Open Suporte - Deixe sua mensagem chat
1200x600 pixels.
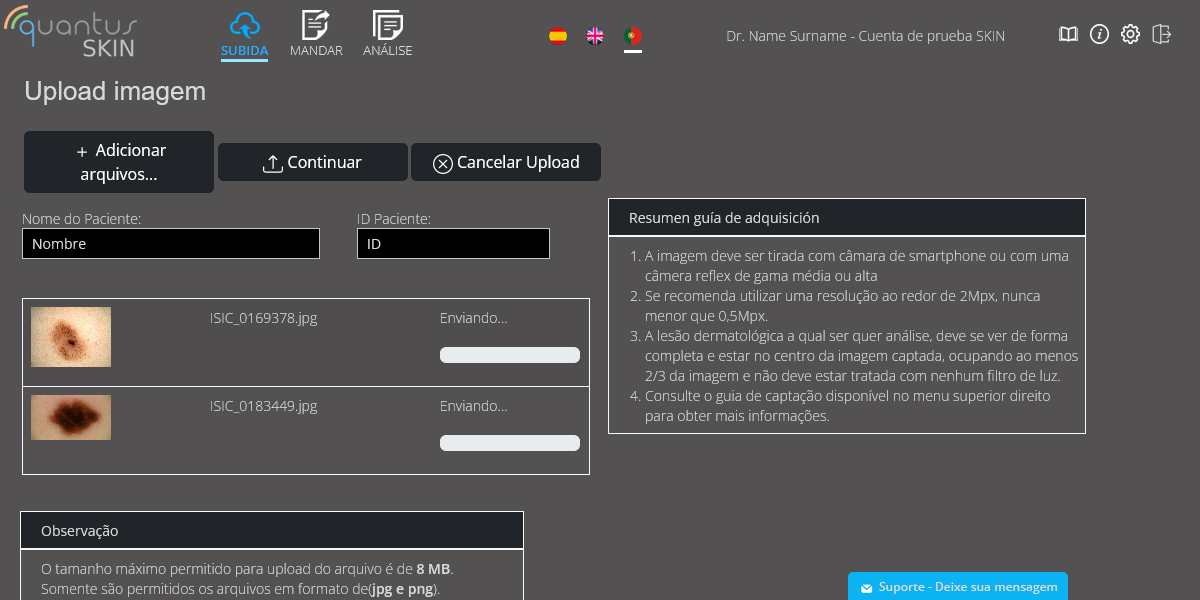click(958, 587)
